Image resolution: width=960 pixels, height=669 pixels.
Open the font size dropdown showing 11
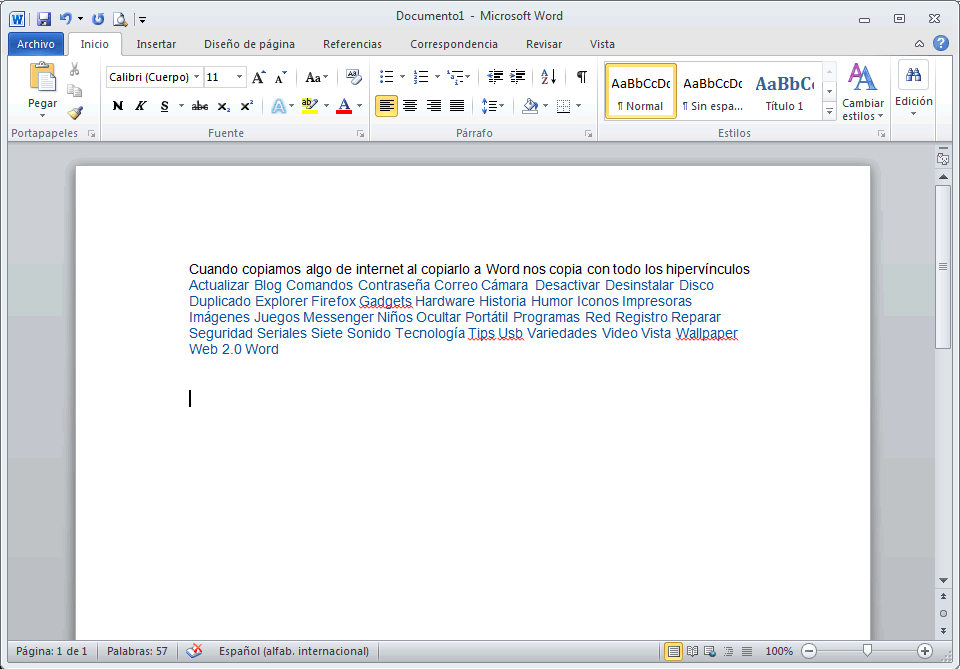click(x=239, y=77)
